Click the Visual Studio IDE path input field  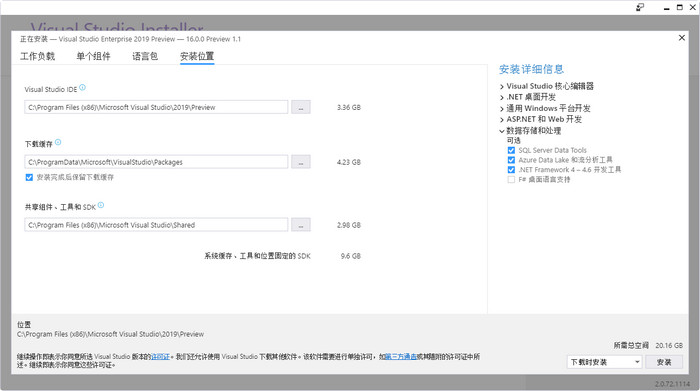point(156,107)
